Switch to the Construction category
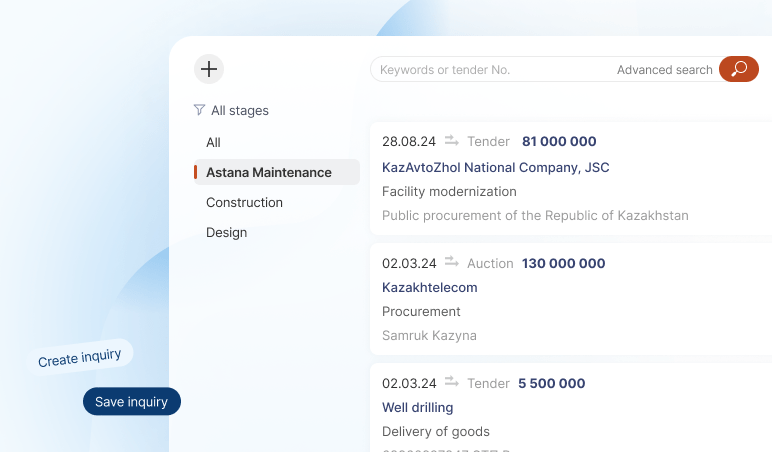Screen dimensions: 772x452 coord(244,203)
